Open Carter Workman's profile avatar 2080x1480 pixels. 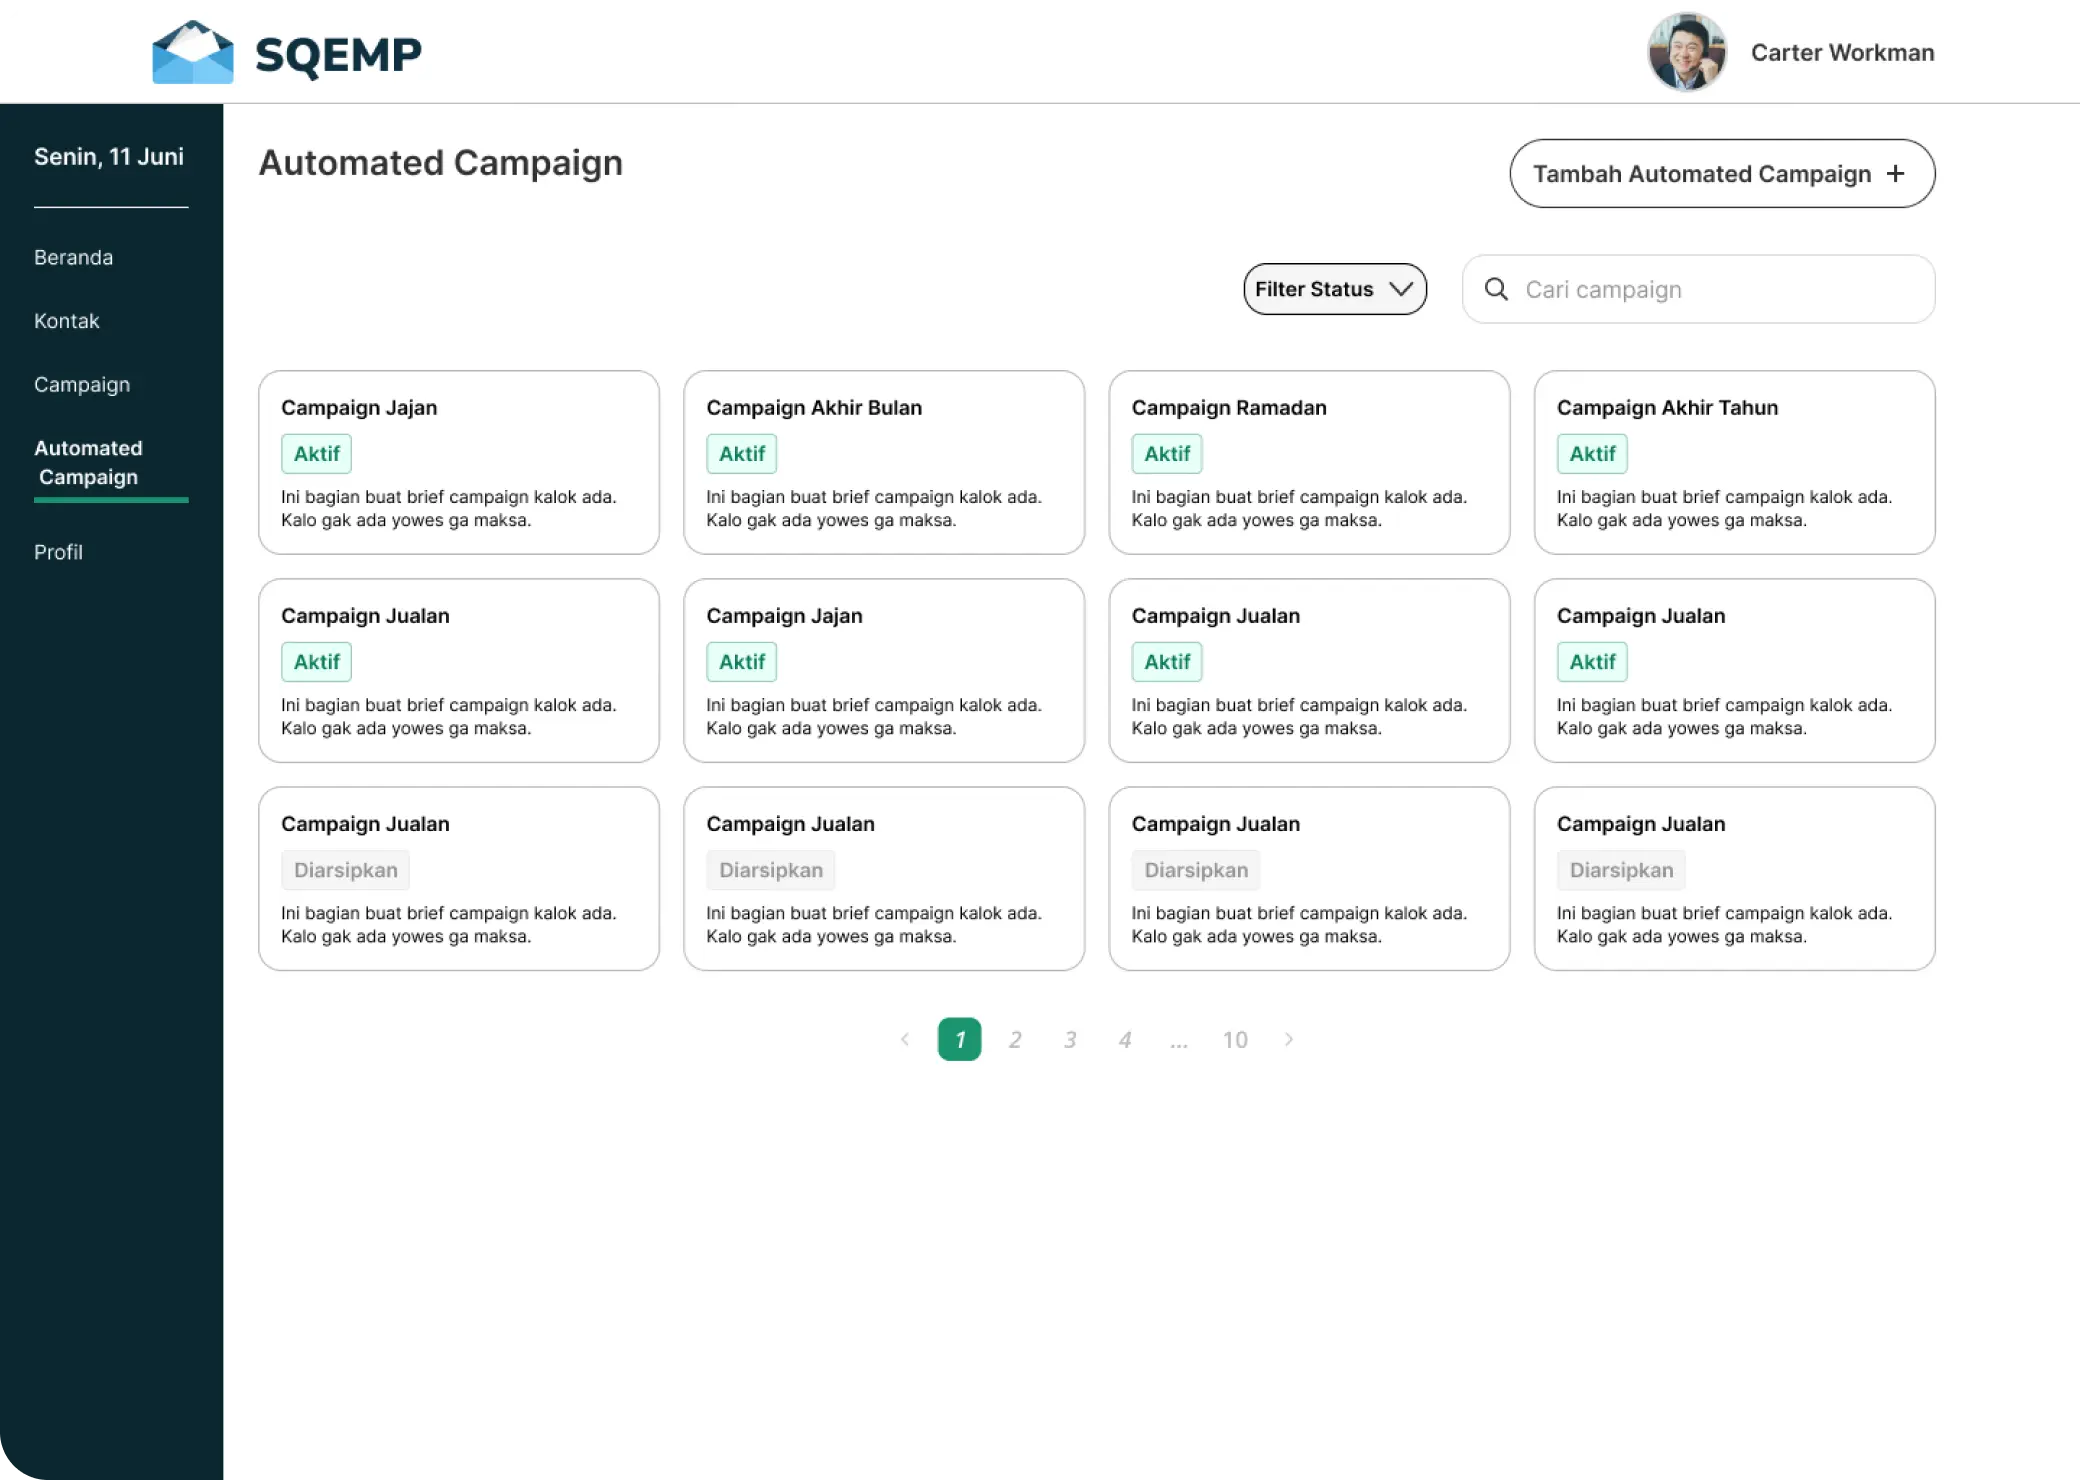[1686, 52]
